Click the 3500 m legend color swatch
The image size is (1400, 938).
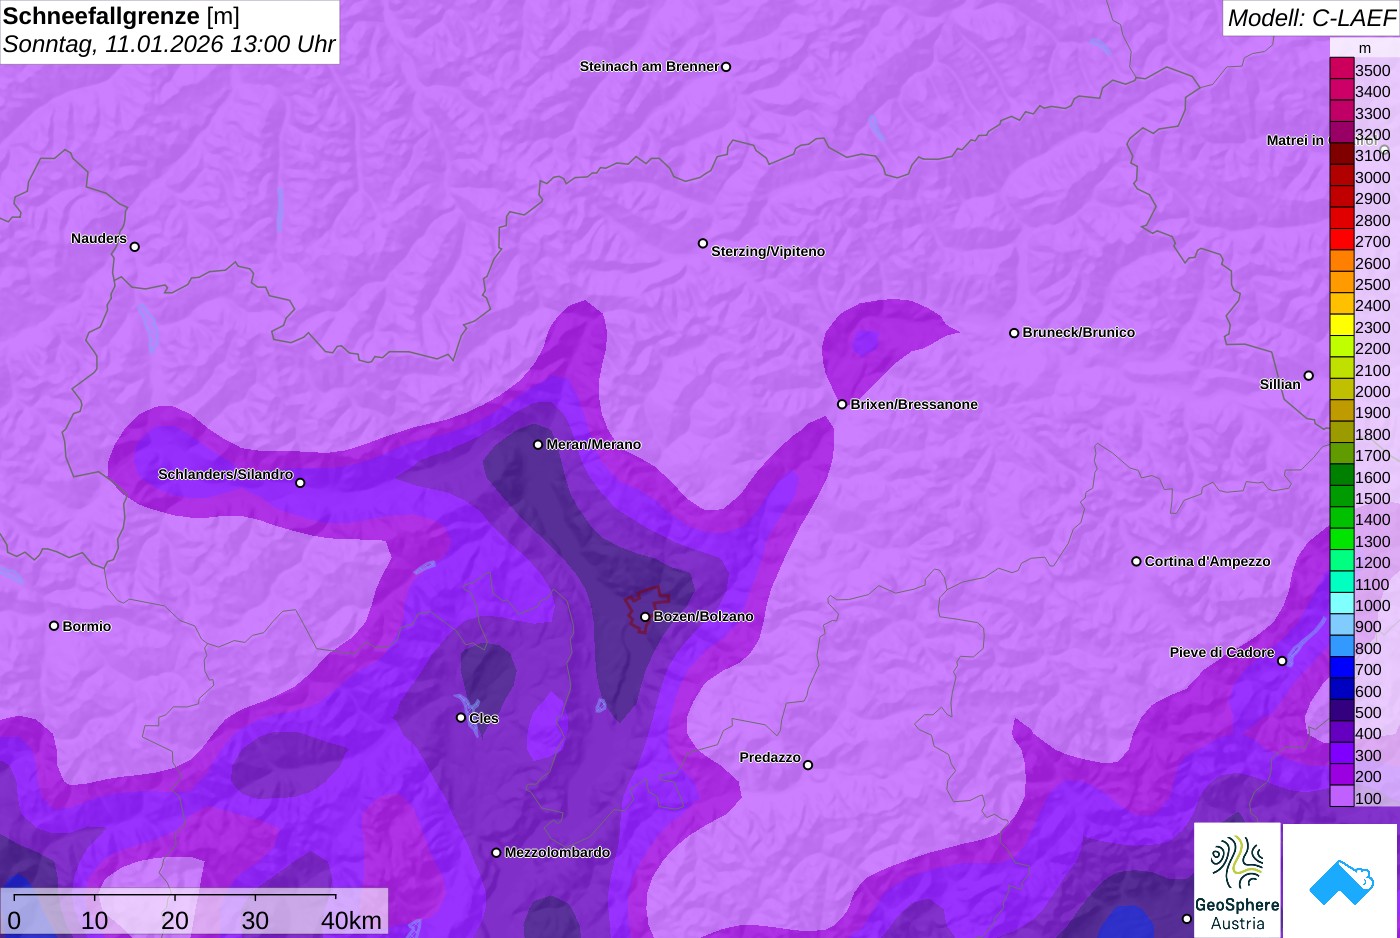tap(1341, 69)
